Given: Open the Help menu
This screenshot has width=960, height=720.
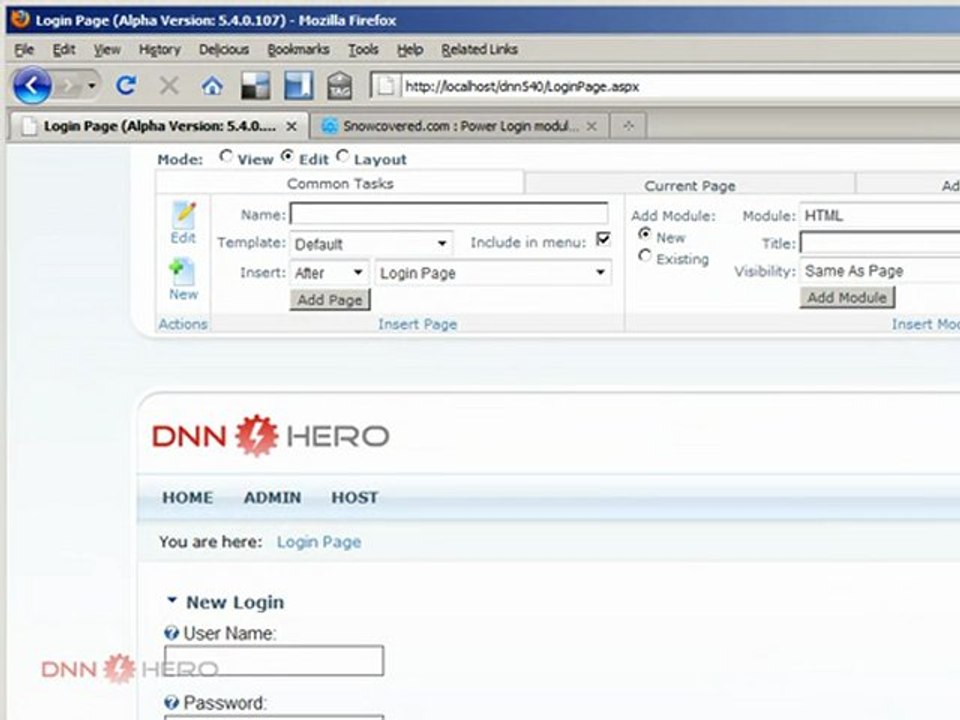Looking at the screenshot, I should click(410, 50).
